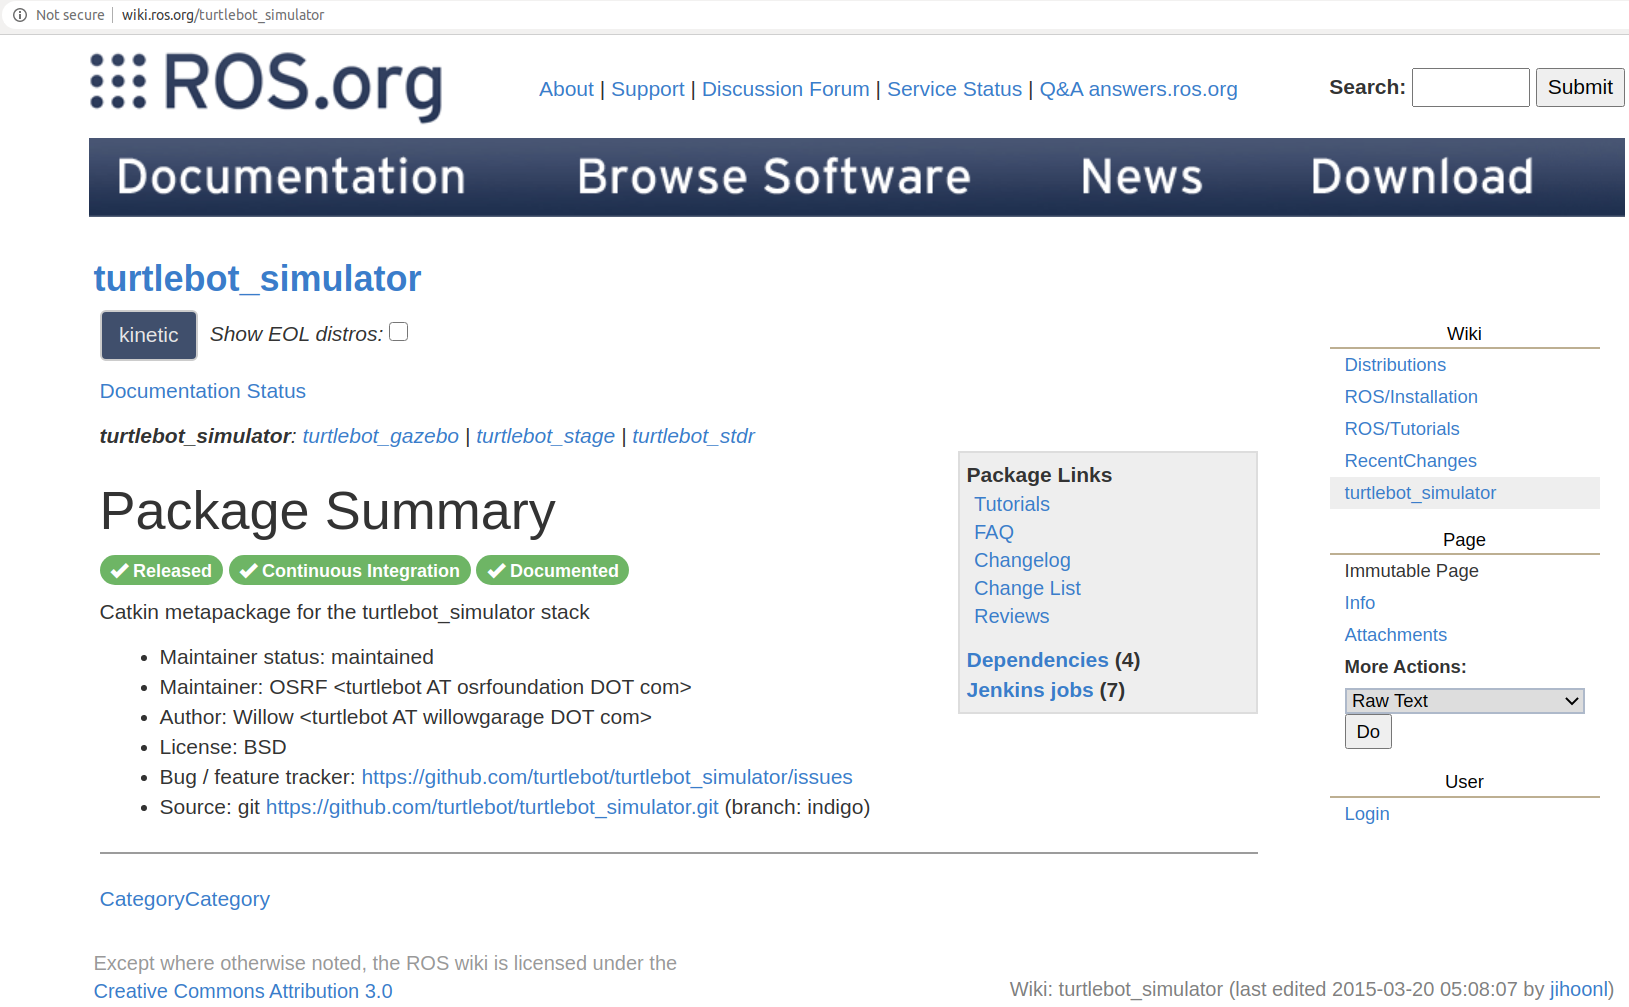Select the kinetic distro button
Screen dimensions: 1629x1007
(149, 335)
